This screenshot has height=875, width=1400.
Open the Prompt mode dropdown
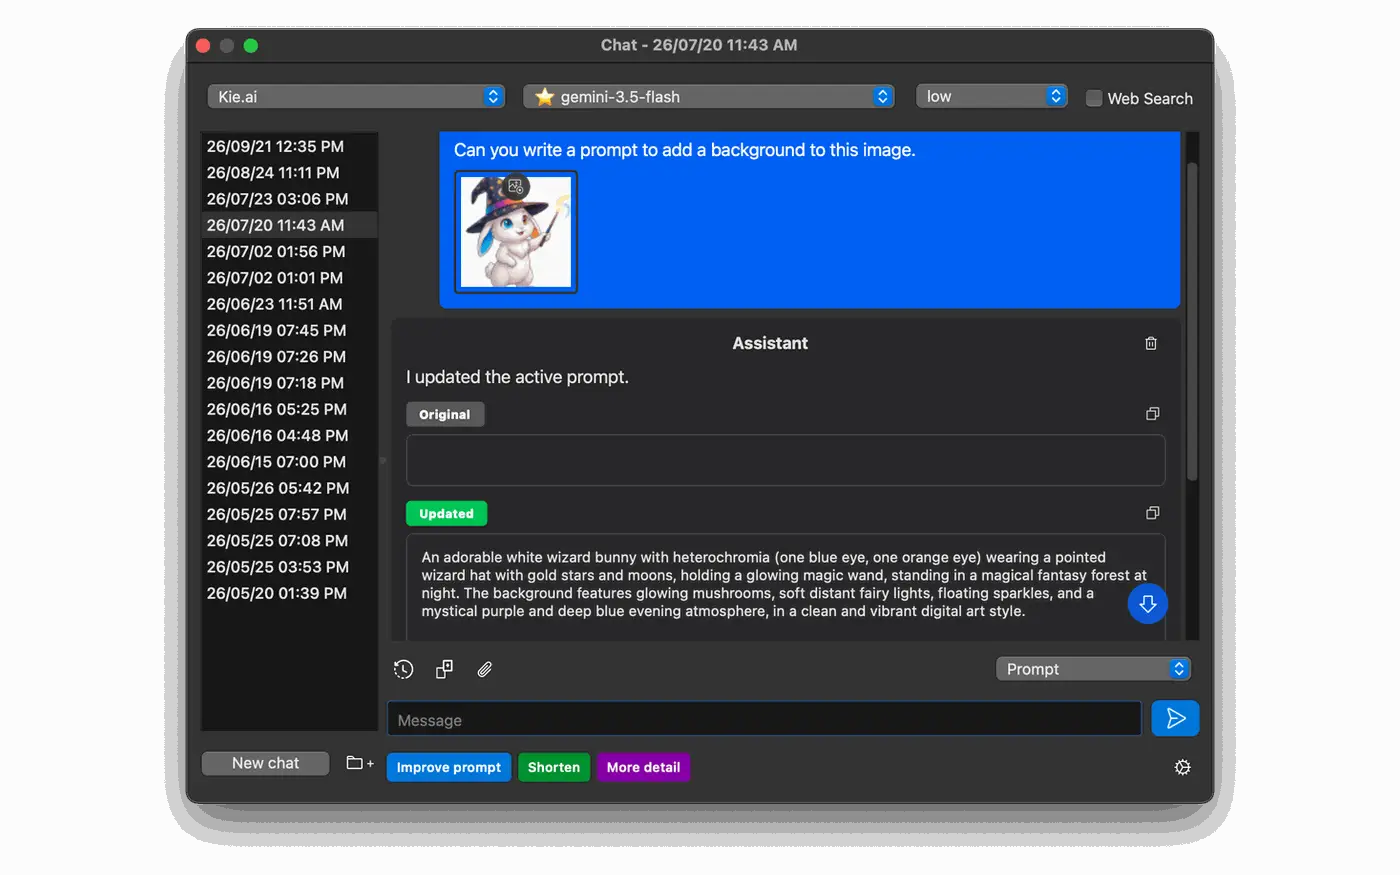[1093, 669]
